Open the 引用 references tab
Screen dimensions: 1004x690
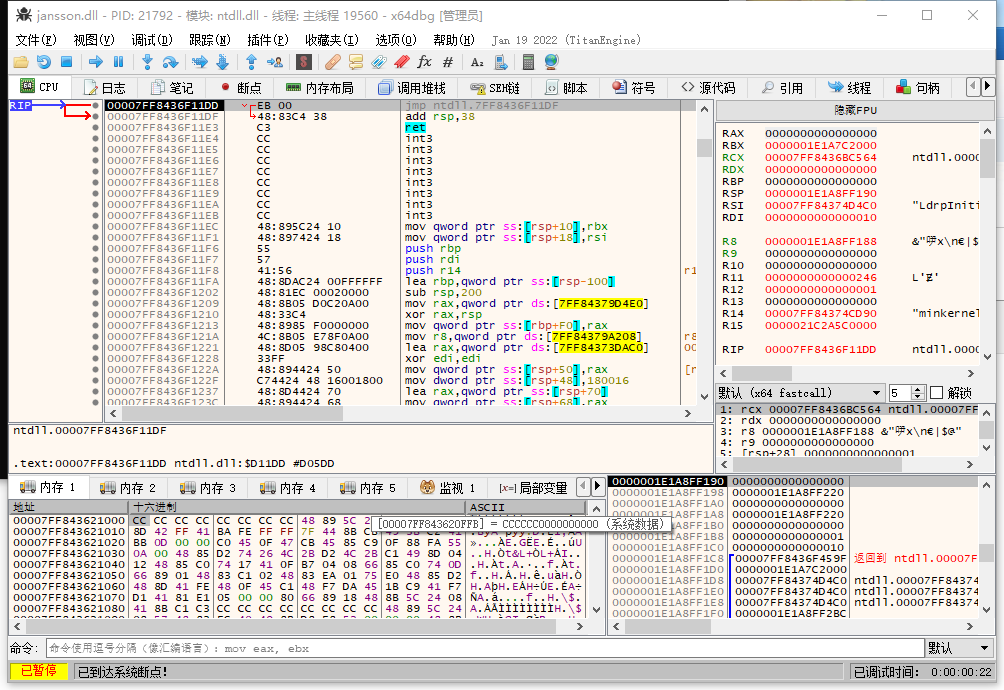782,88
